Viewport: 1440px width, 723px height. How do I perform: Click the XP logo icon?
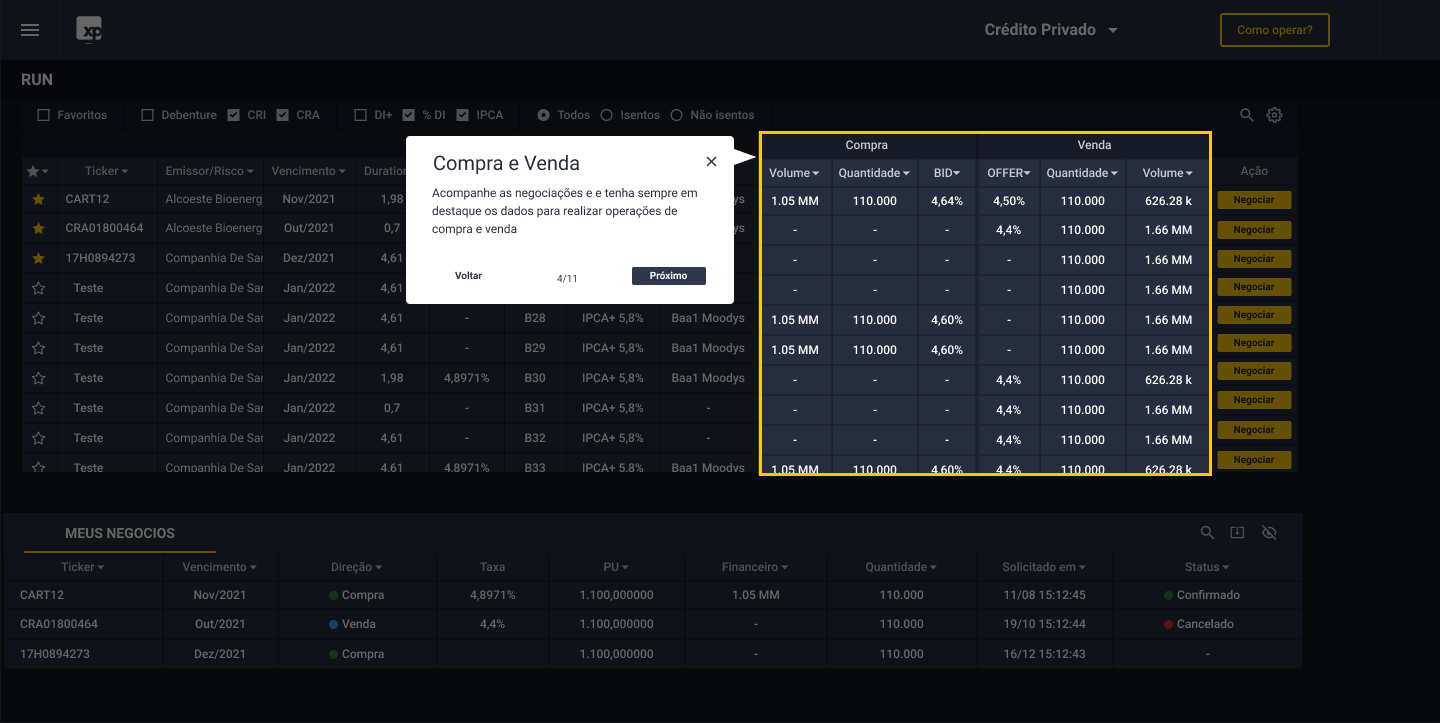90,30
